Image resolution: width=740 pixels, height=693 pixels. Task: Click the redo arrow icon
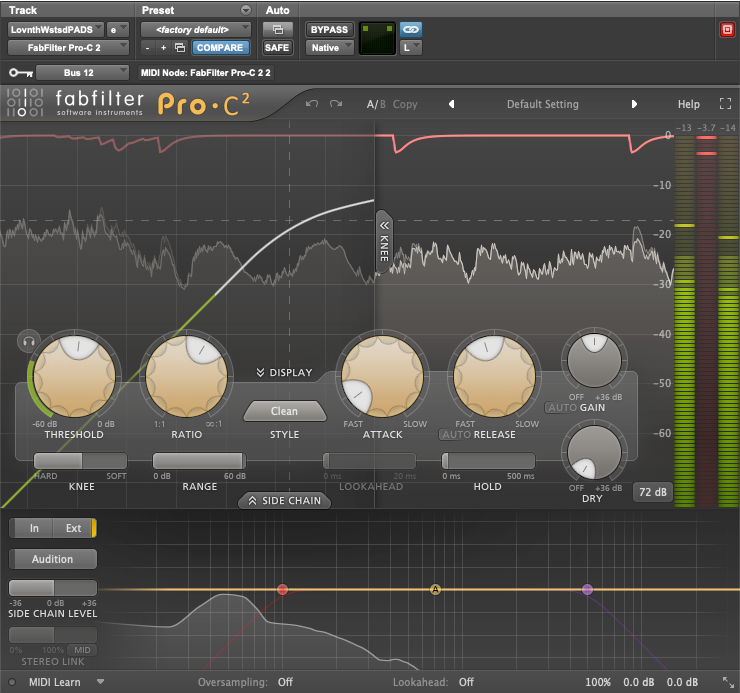(336, 103)
